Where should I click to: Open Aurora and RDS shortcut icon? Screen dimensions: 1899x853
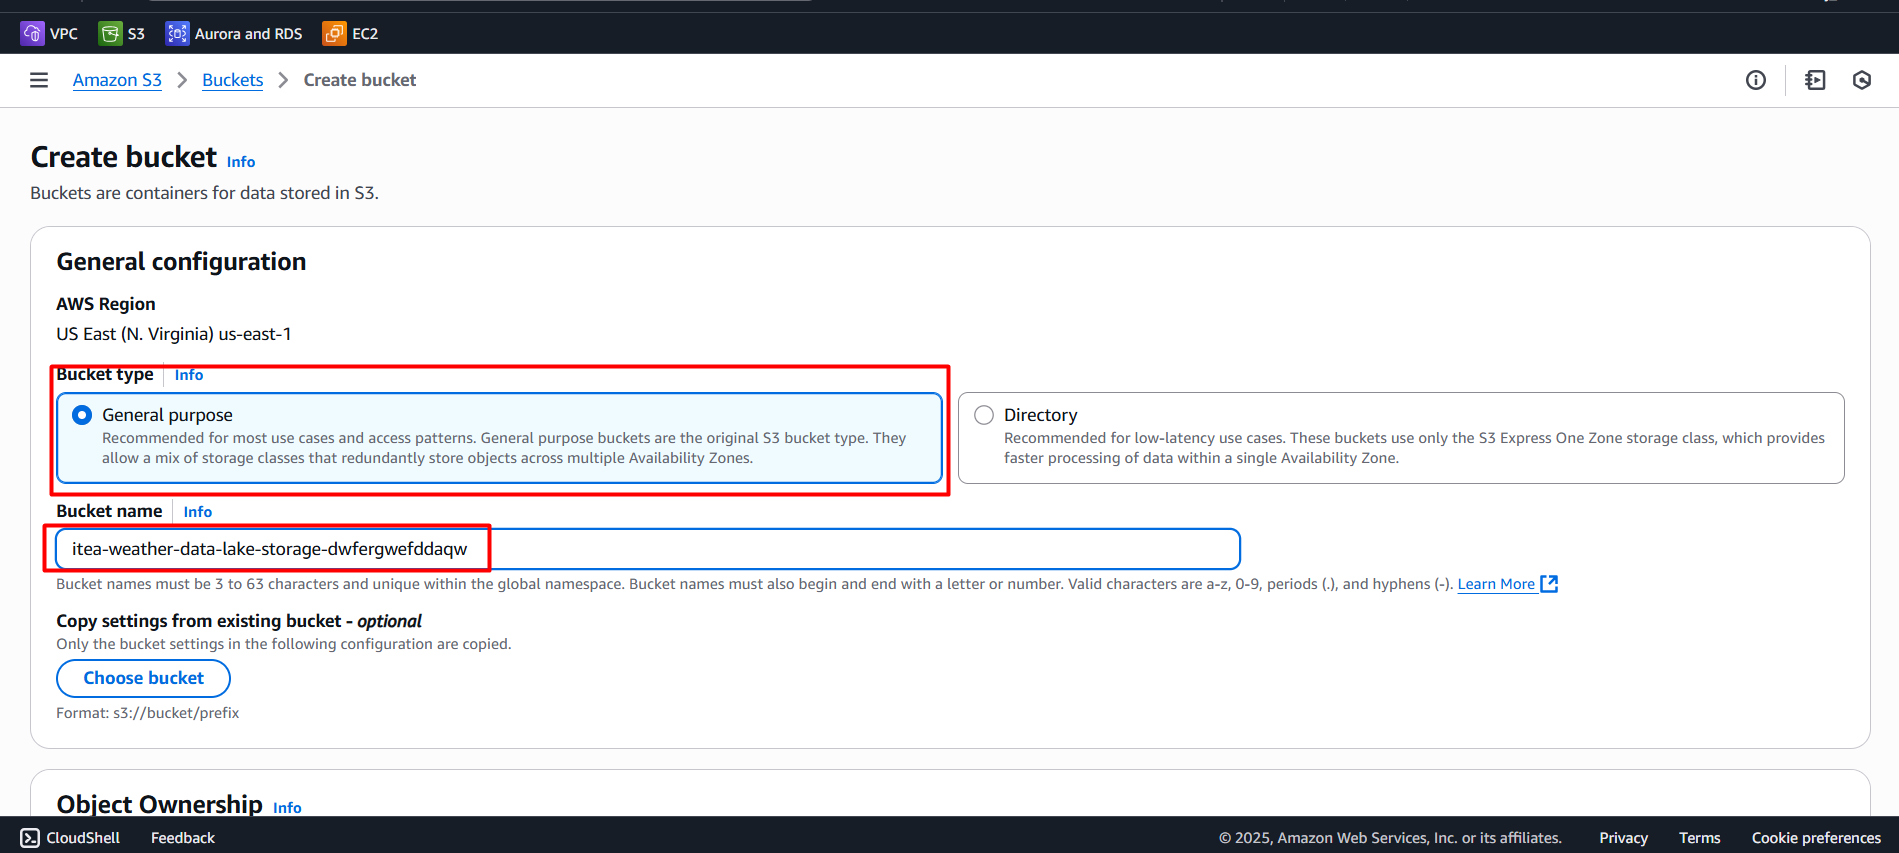[x=177, y=34]
